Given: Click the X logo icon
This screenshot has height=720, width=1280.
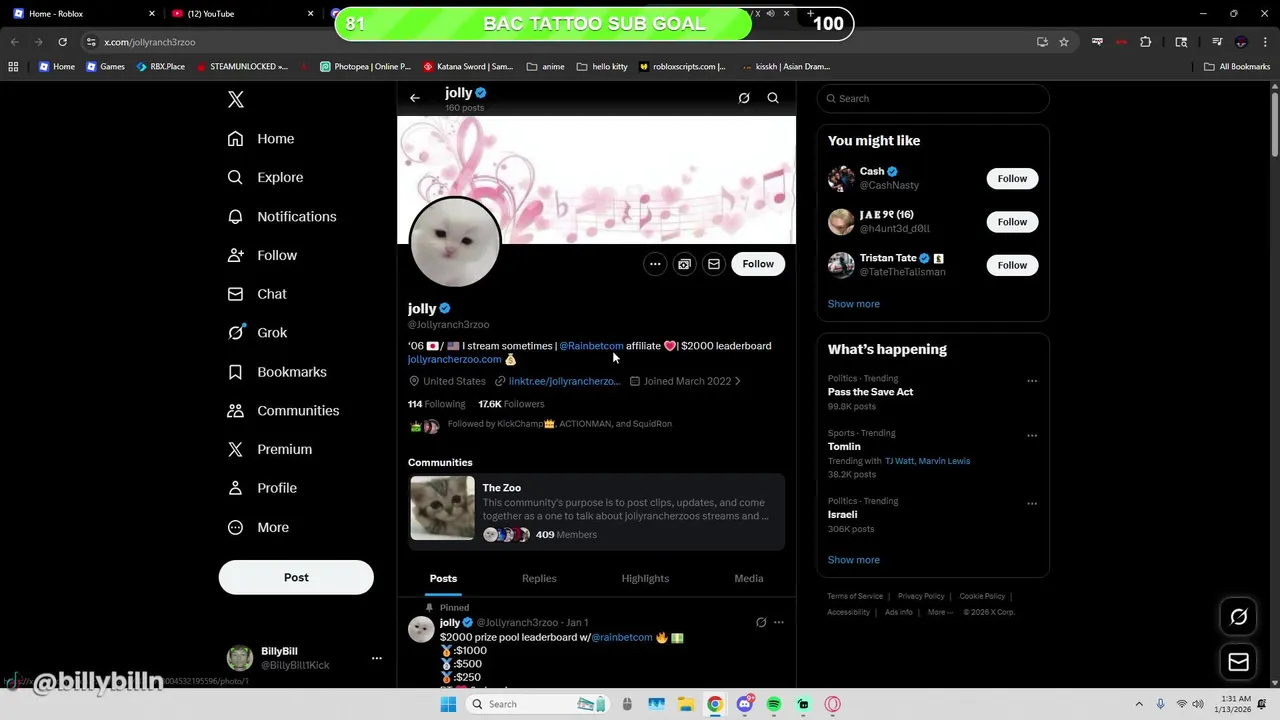Looking at the screenshot, I should [236, 99].
